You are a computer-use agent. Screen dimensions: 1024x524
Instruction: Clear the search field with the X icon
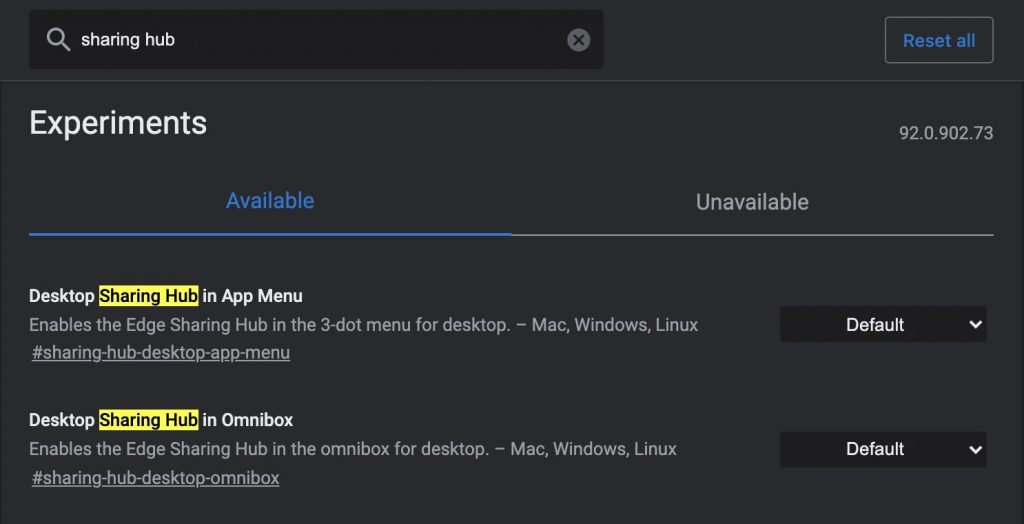click(x=578, y=40)
